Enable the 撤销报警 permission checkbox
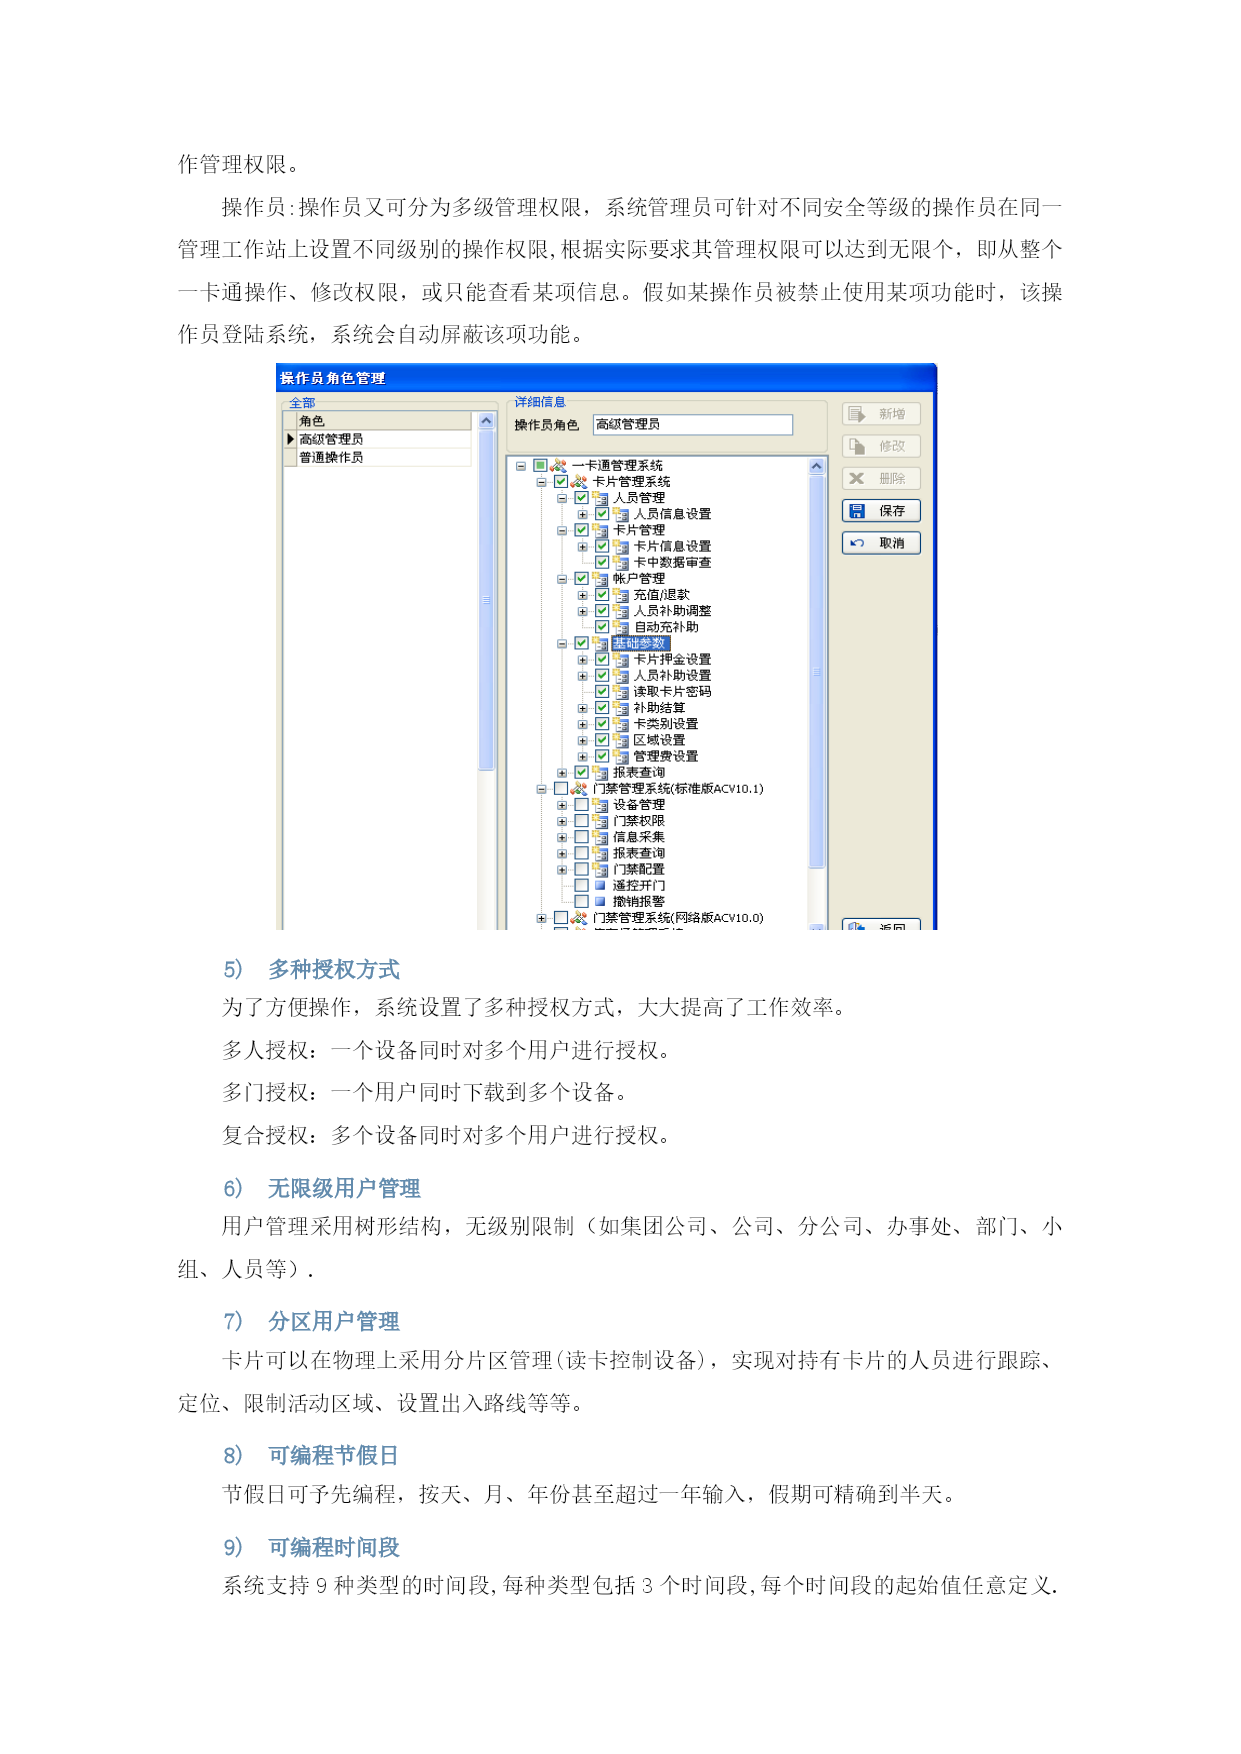 582,901
